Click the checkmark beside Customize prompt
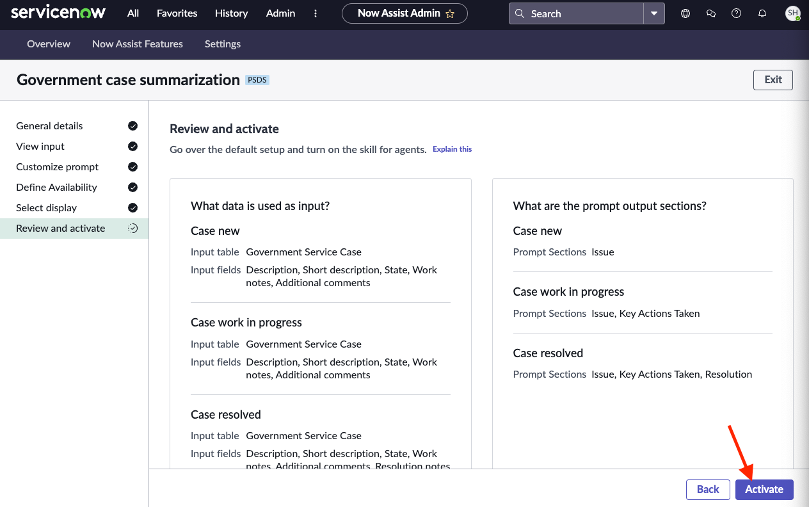Image resolution: width=810 pixels, height=508 pixels. (133, 167)
